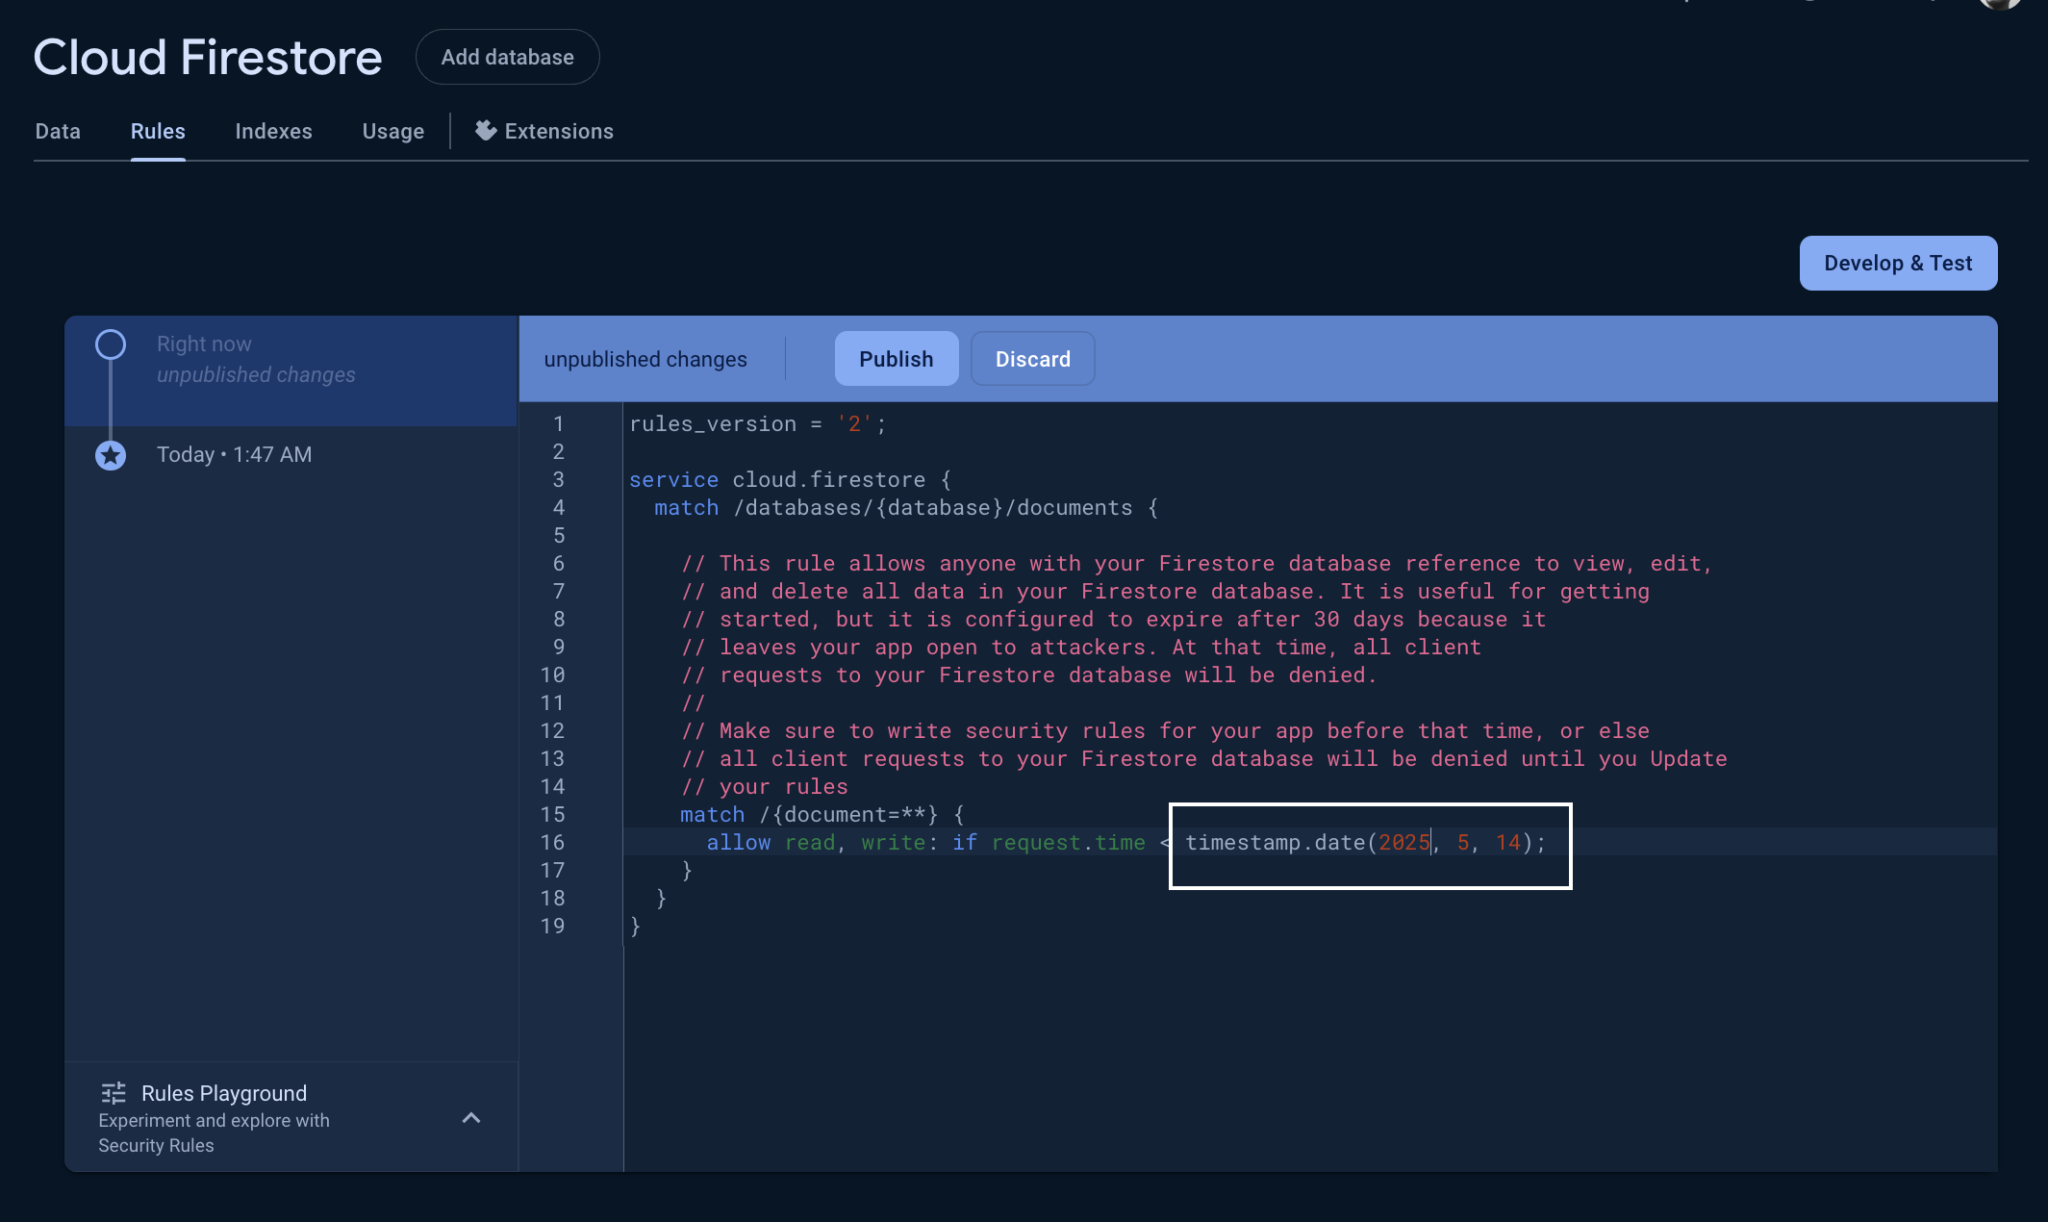Viewport: 2048px width, 1222px height.
Task: Place cursor on the match /{document=**} line
Action: (820, 814)
